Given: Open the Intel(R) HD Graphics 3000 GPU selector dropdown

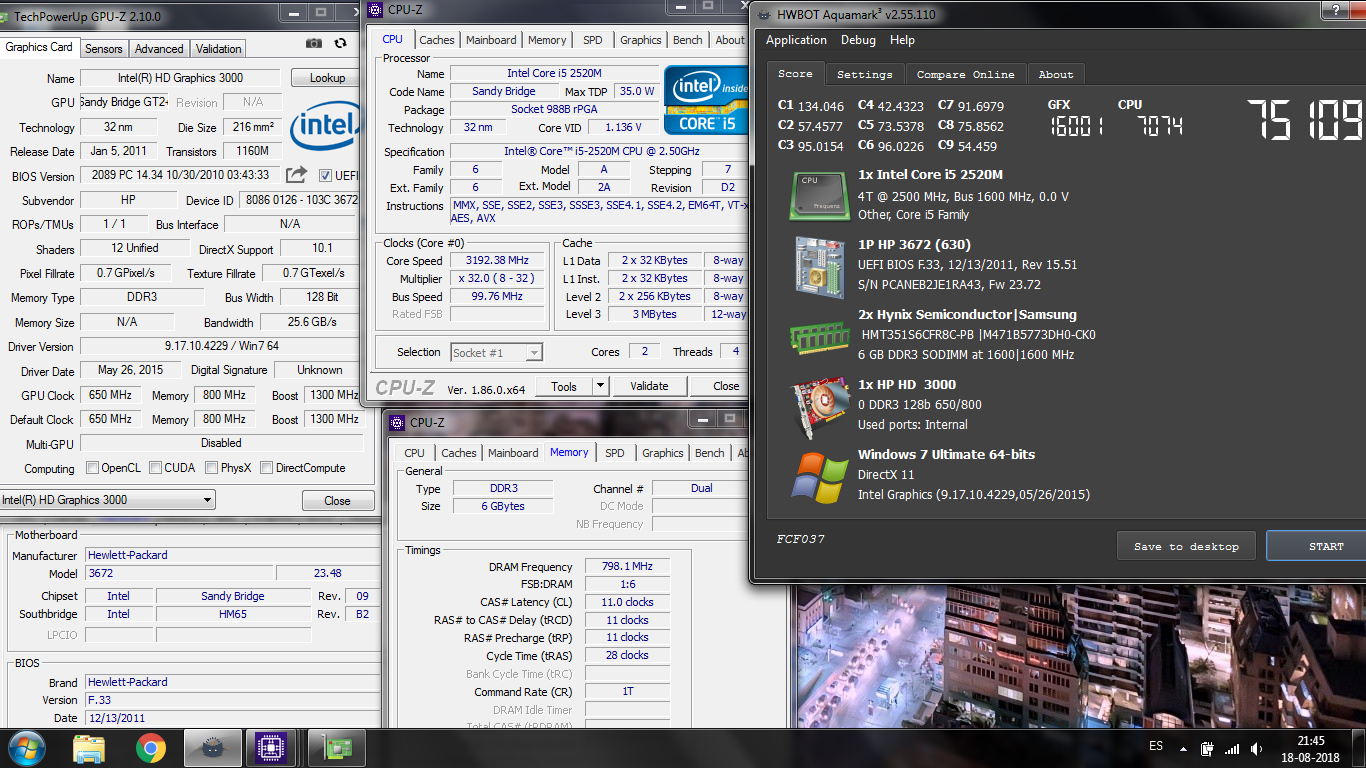Looking at the screenshot, I should coord(107,500).
